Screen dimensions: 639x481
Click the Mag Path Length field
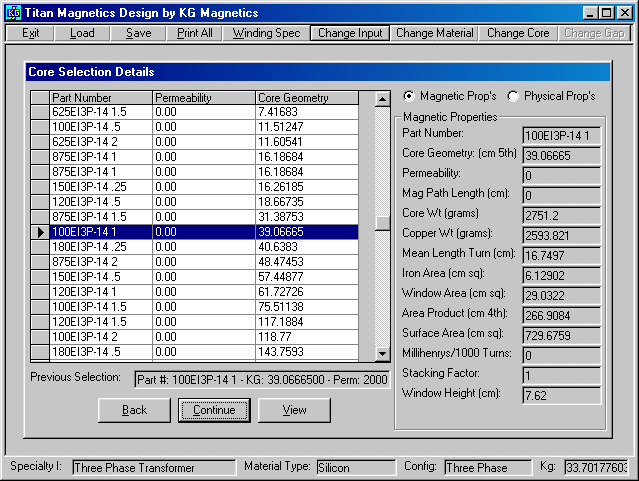(x=561, y=196)
